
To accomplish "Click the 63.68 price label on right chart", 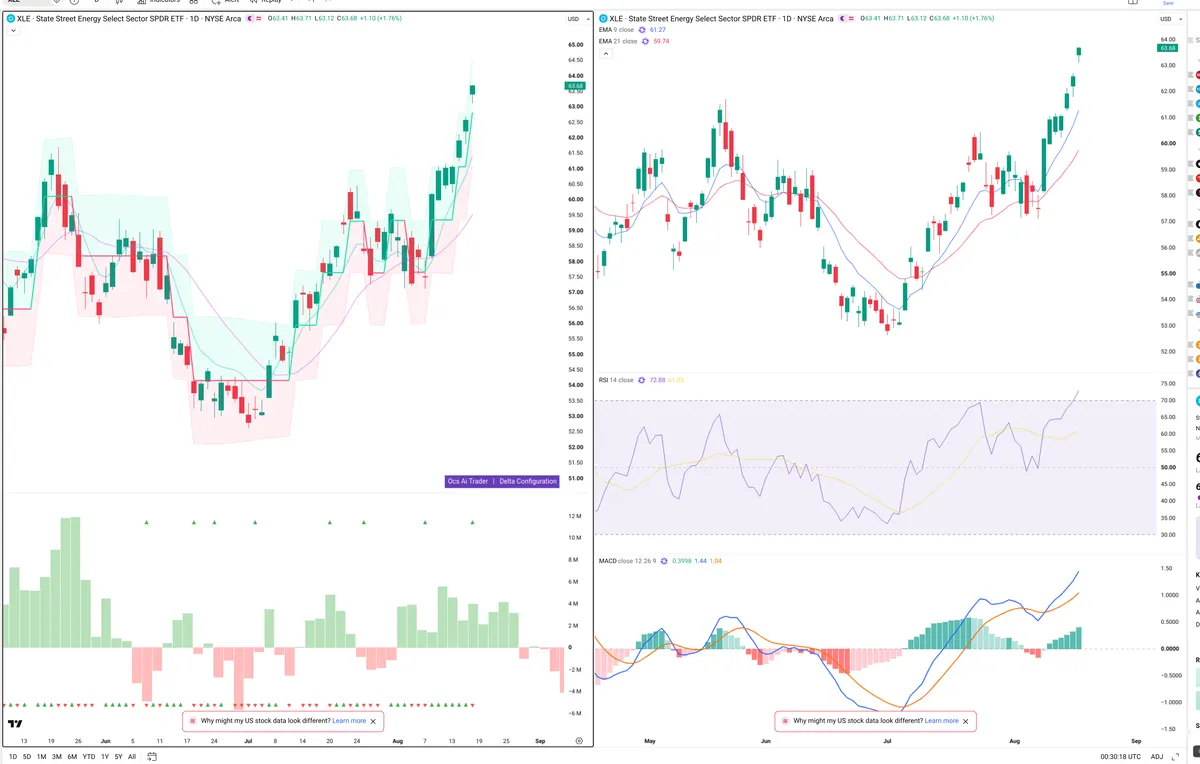I will (1167, 48).
